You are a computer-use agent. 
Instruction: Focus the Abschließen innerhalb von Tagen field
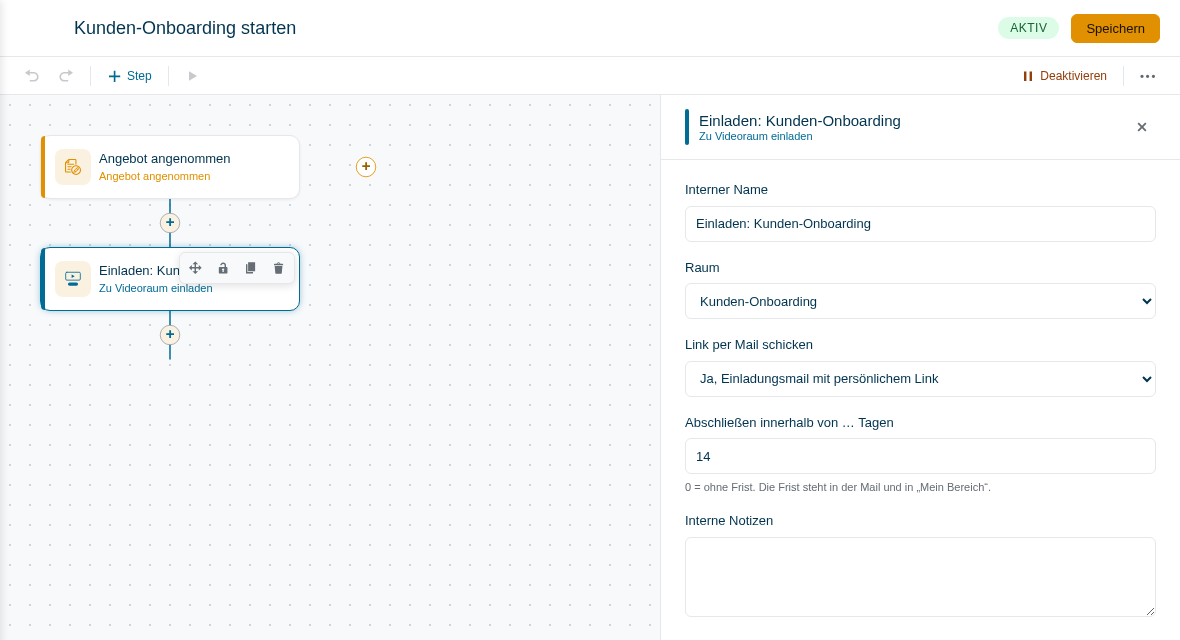[x=920, y=456]
